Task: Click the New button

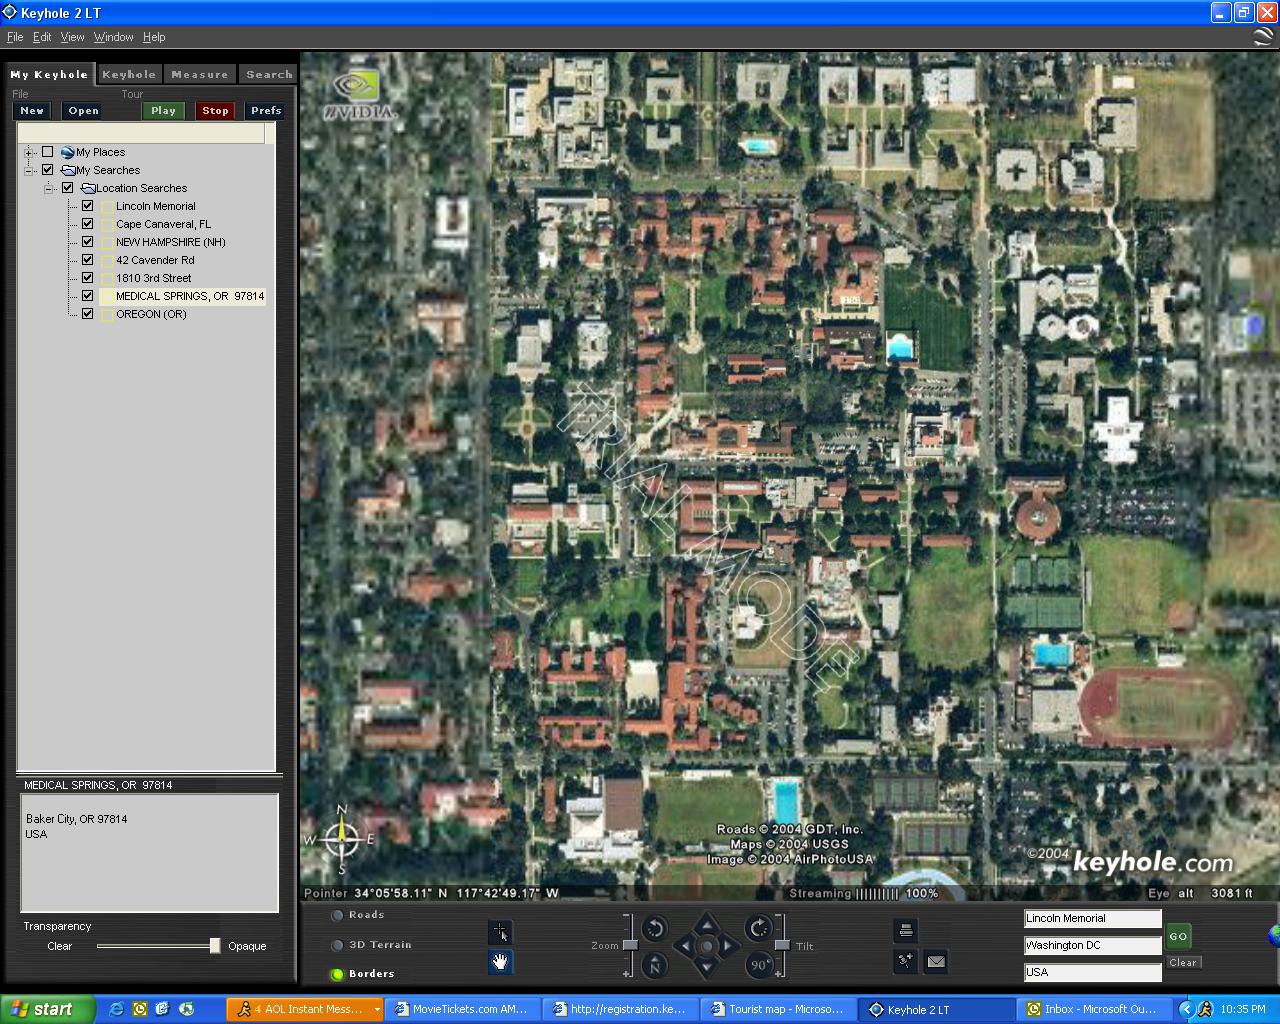Action: 32,111
